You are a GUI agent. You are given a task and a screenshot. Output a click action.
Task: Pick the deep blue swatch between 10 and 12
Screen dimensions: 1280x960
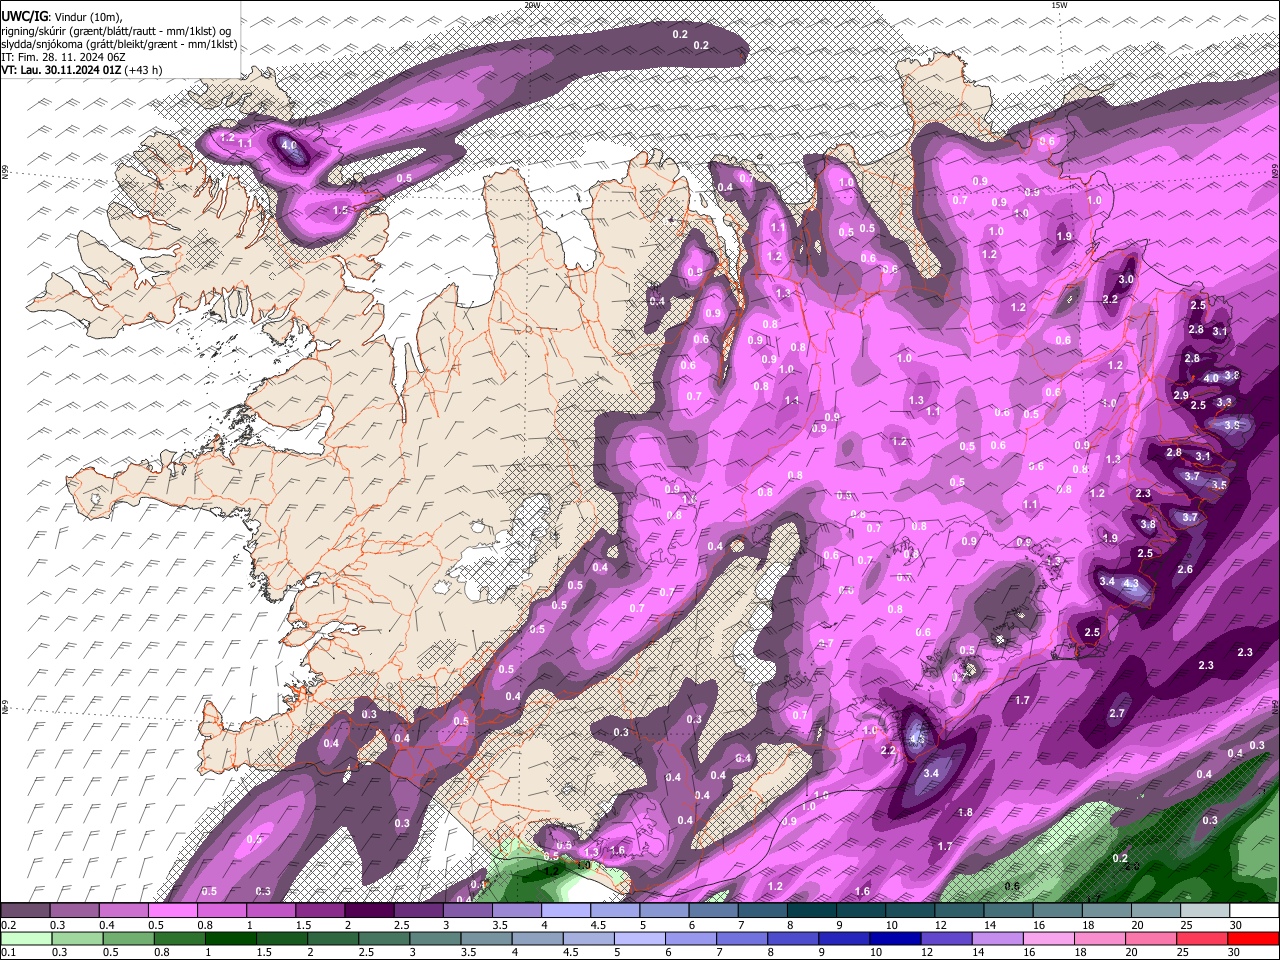click(x=893, y=939)
